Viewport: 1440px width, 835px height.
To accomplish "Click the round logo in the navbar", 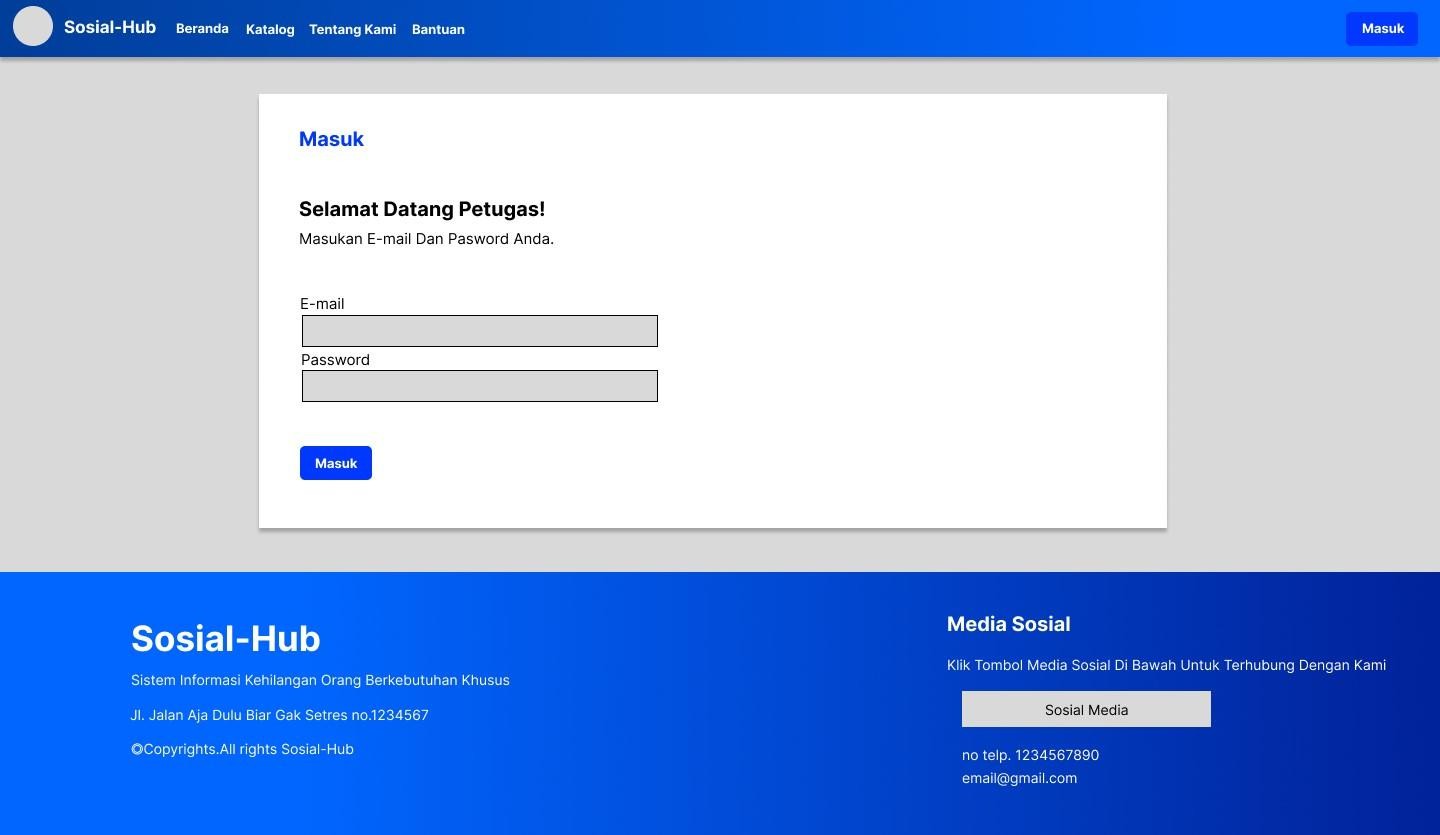I will point(32,27).
